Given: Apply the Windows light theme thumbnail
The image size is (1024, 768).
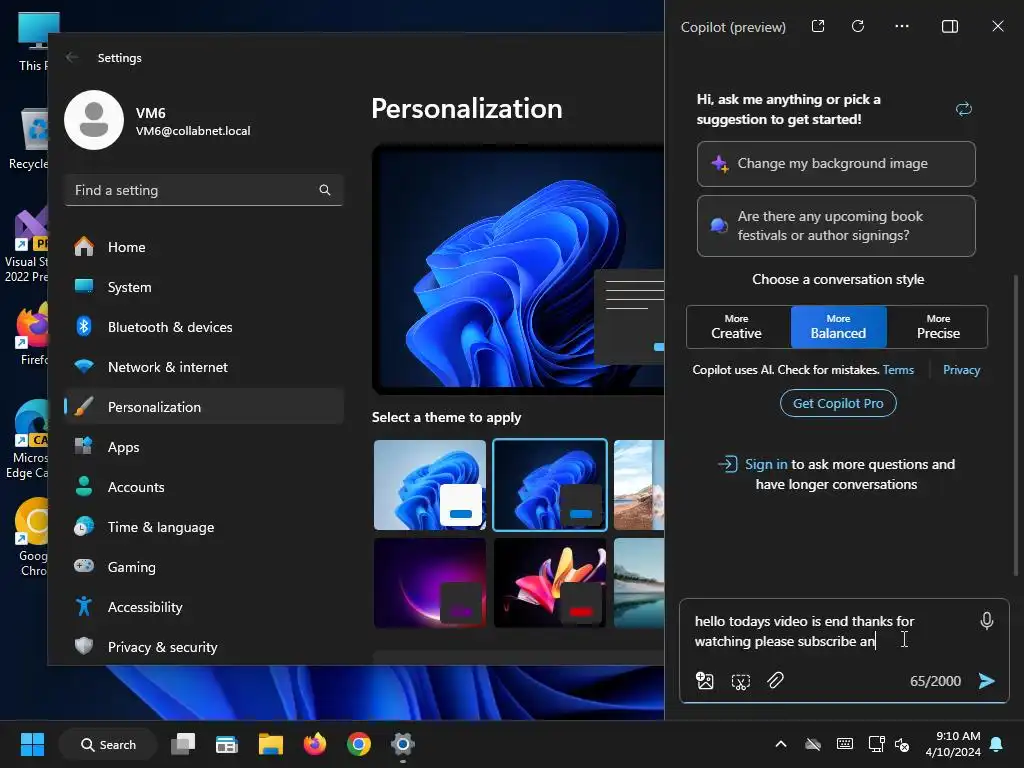Looking at the screenshot, I should pos(430,485).
